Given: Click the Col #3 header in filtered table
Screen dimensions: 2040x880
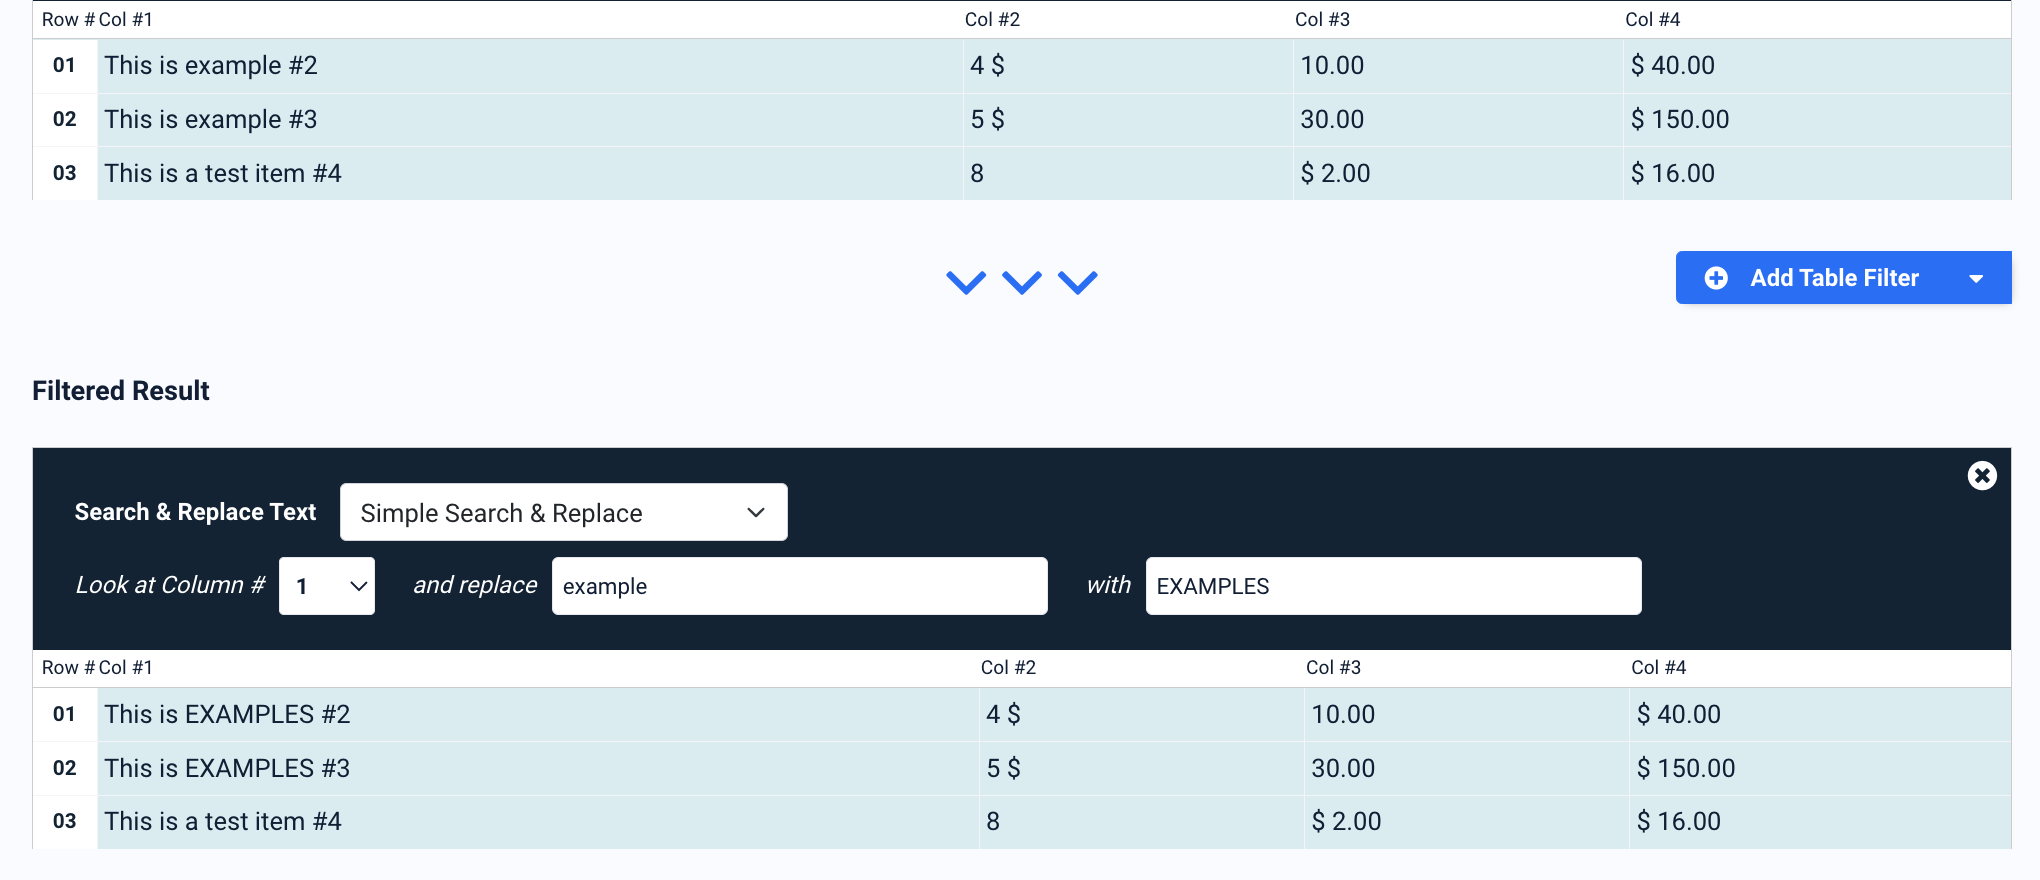Looking at the screenshot, I should (1333, 668).
